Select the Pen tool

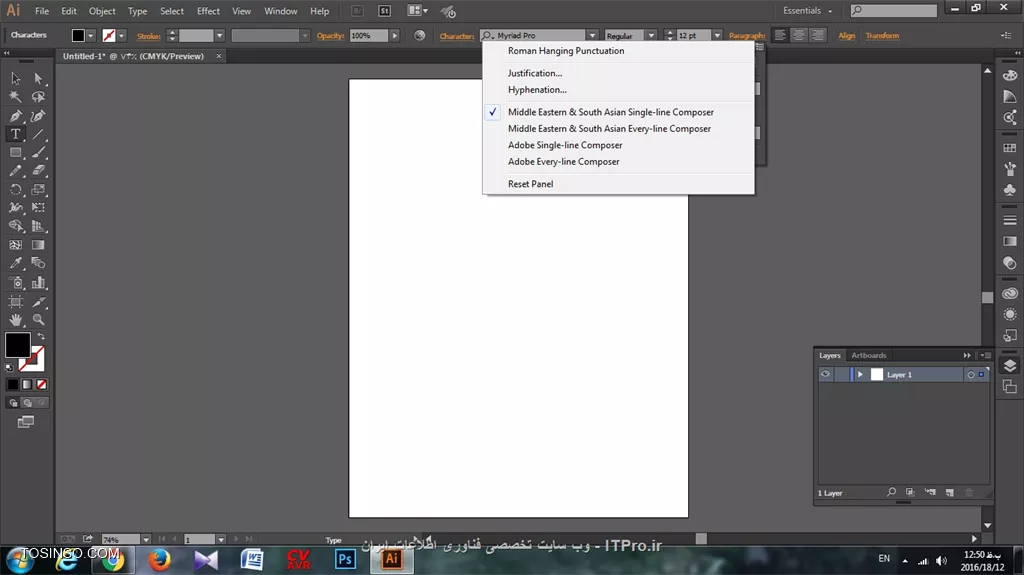tap(16, 116)
